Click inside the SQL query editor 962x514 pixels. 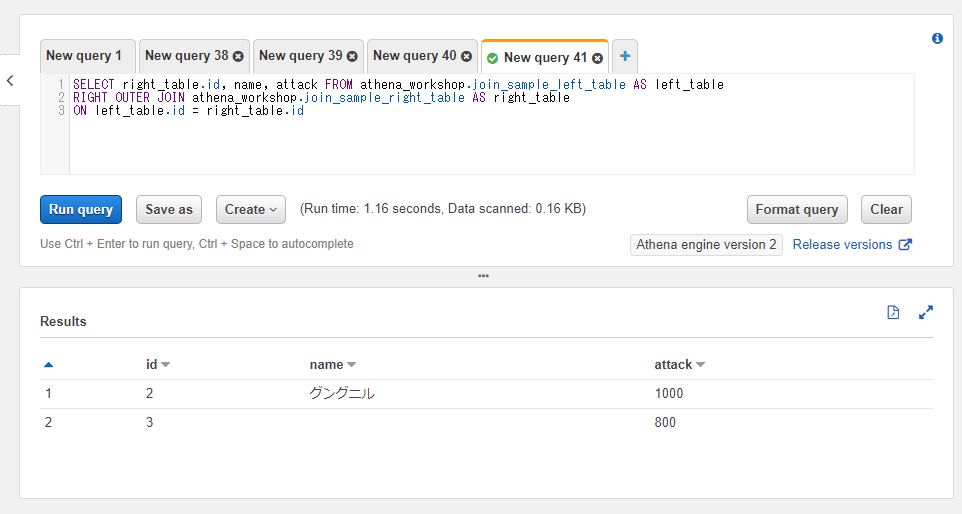click(x=490, y=140)
